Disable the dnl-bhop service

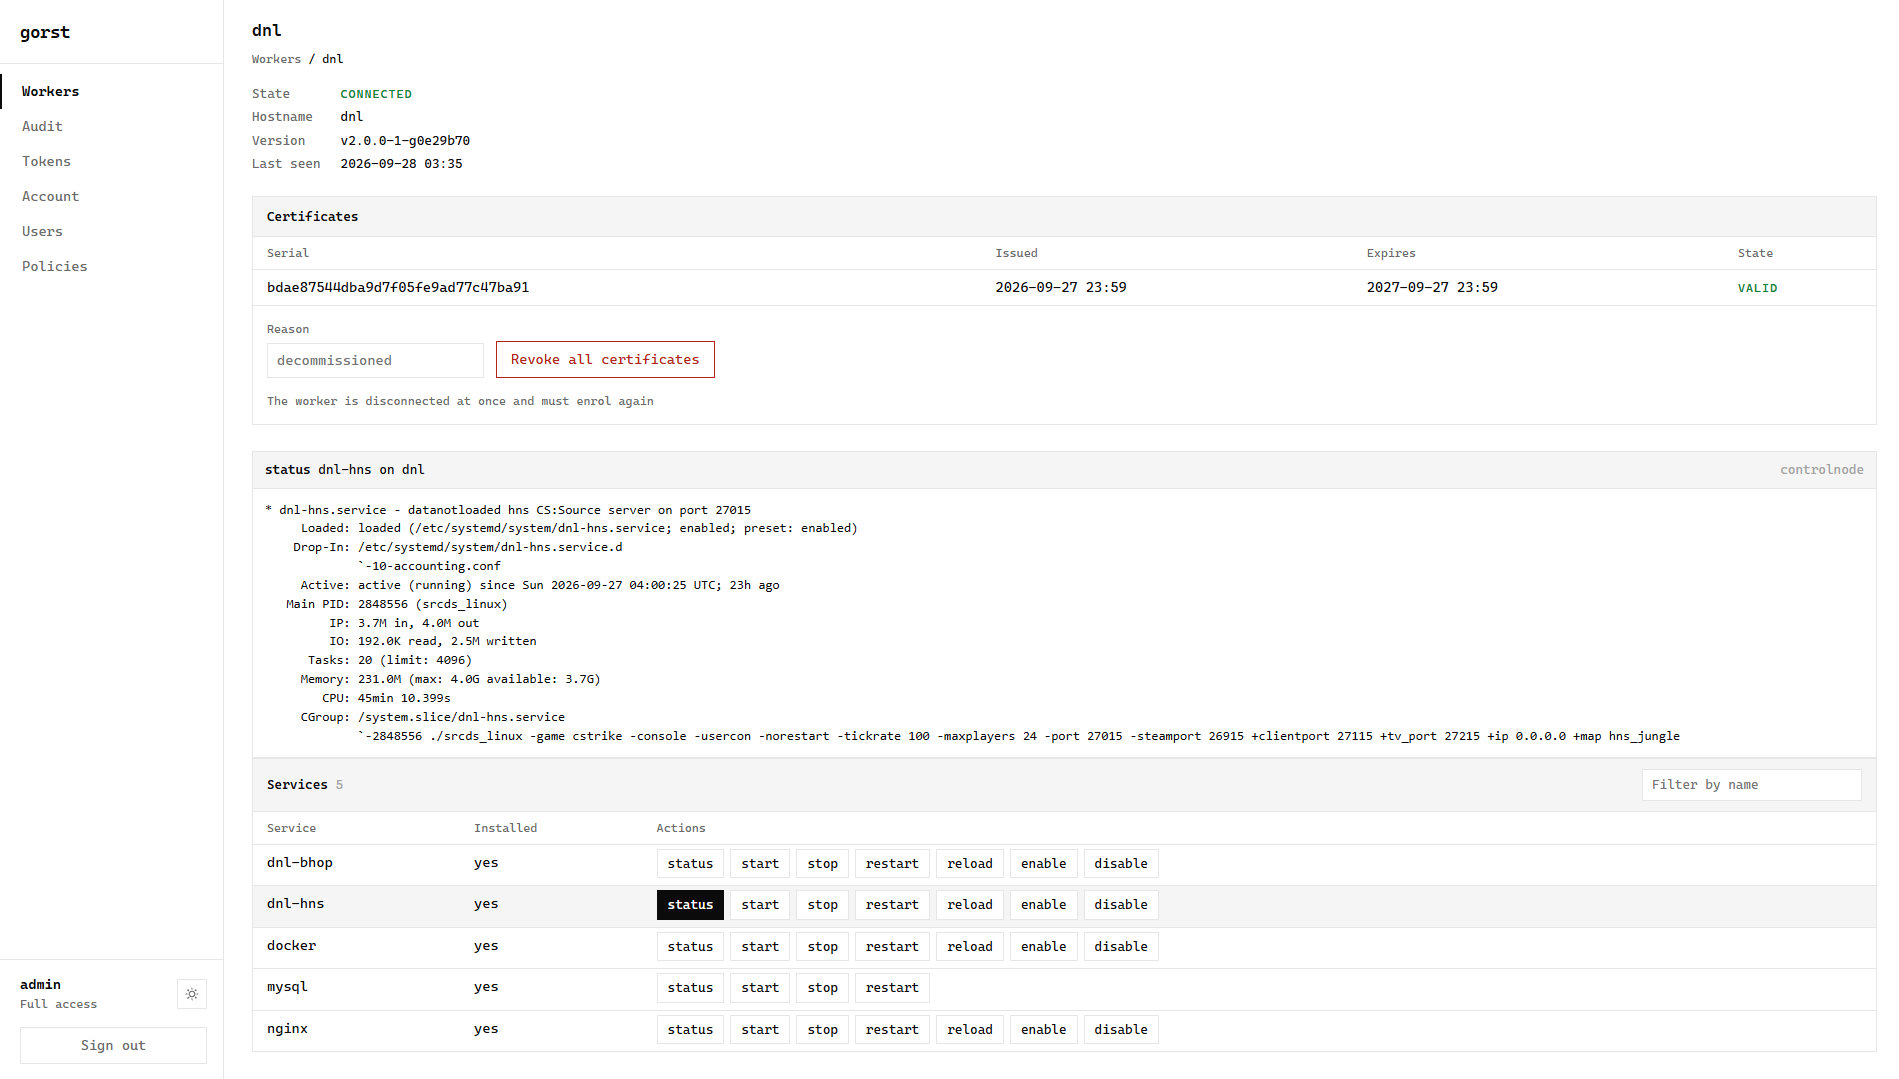coord(1121,864)
